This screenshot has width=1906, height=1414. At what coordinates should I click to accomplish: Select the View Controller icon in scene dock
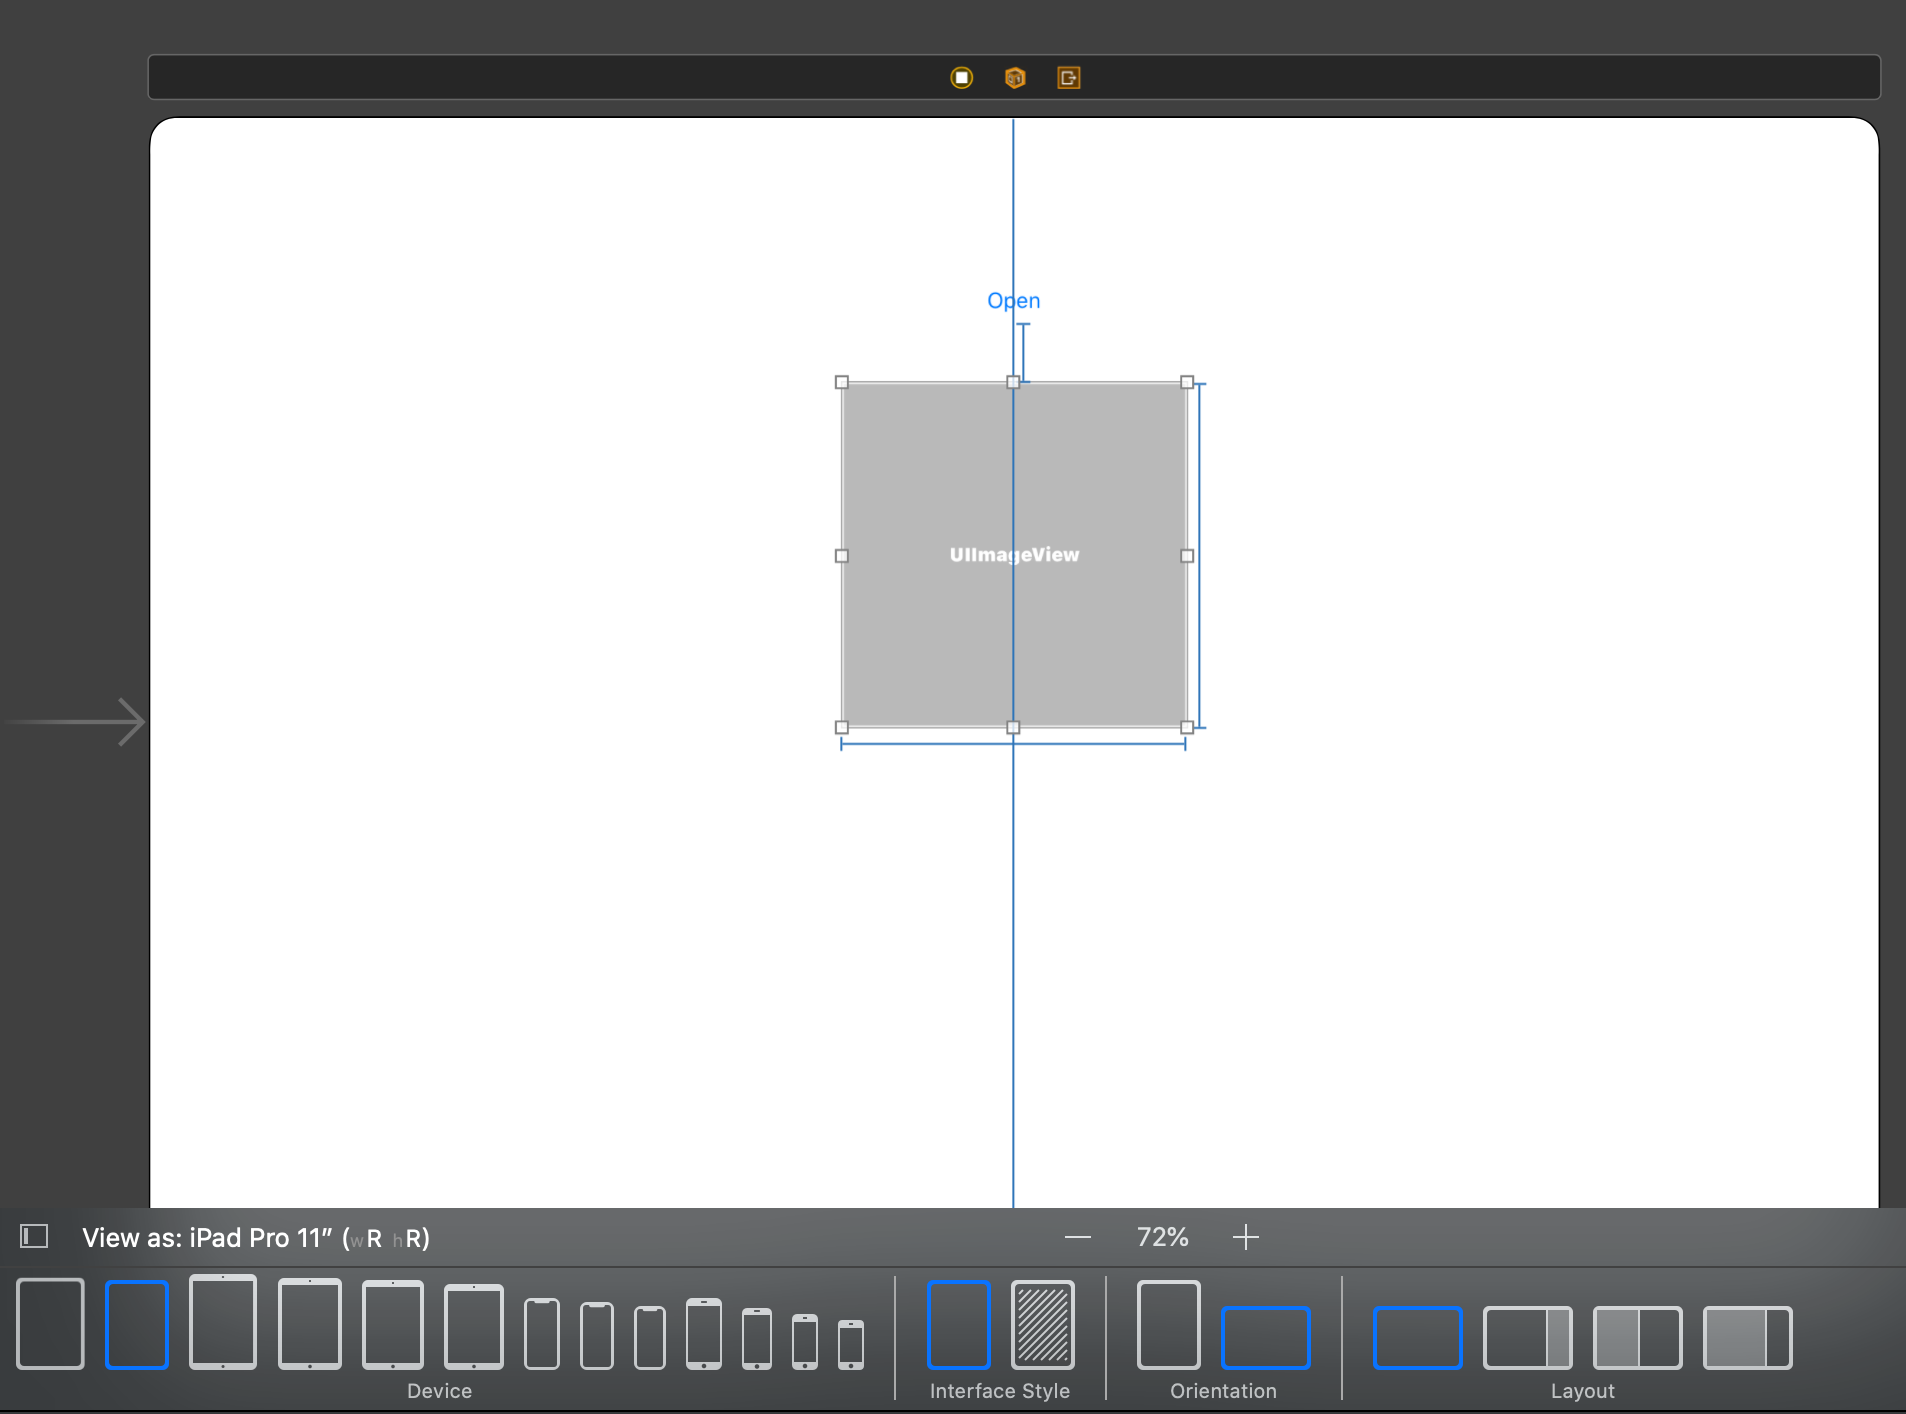point(961,78)
